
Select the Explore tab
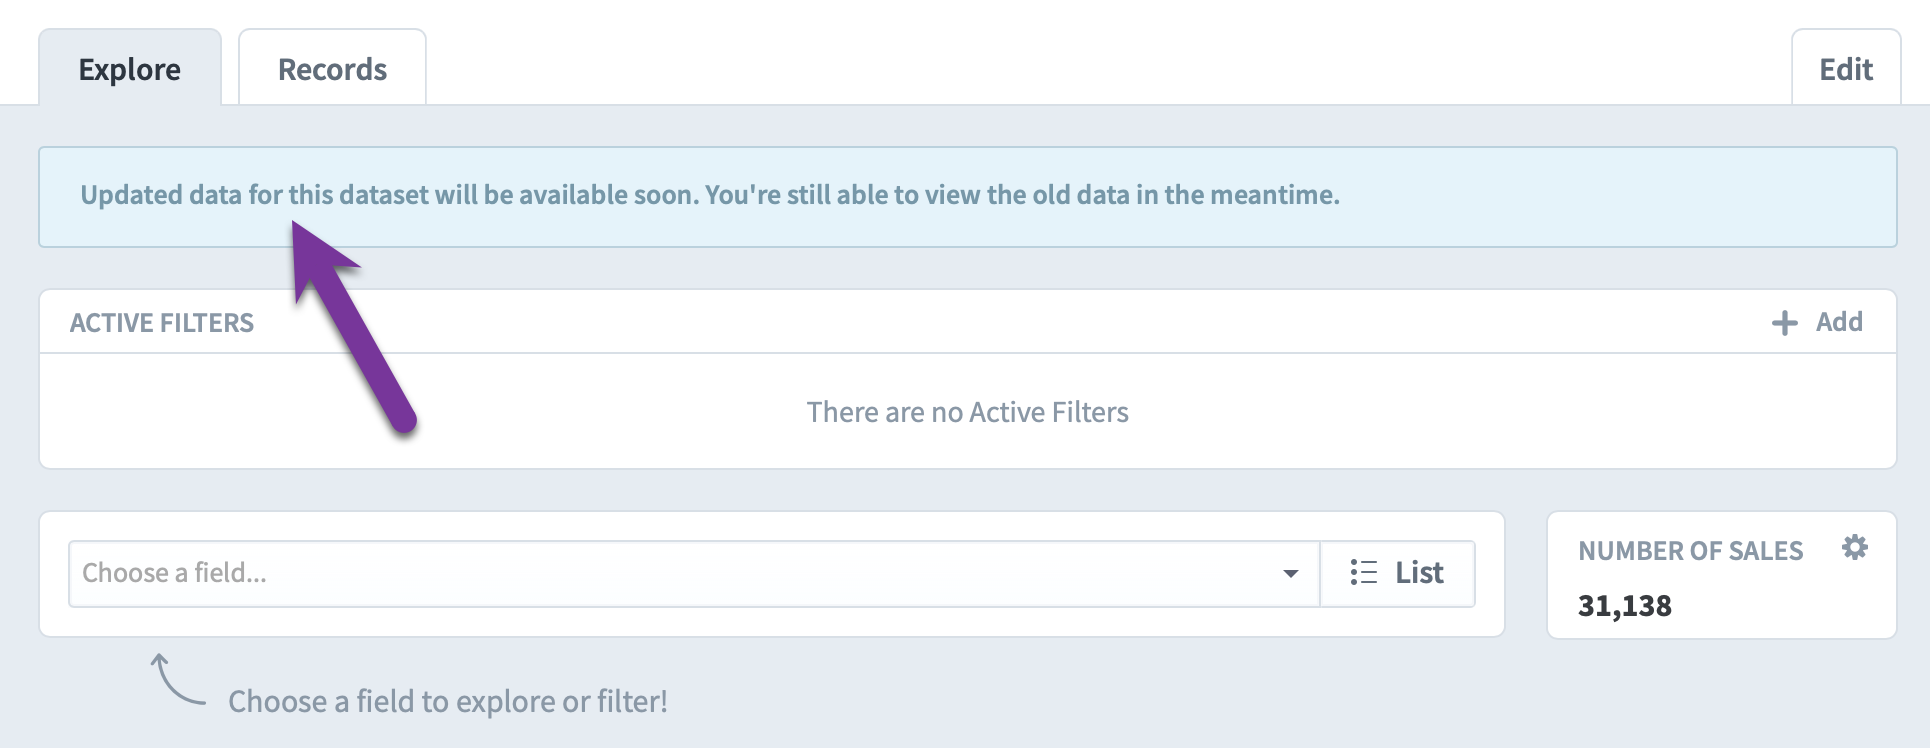[x=130, y=68]
